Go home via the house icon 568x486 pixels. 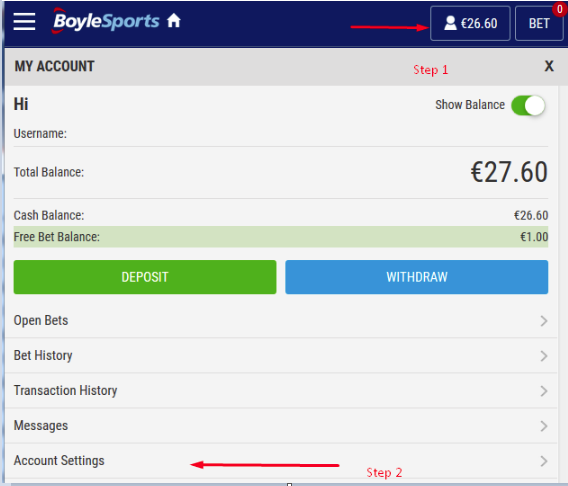[x=174, y=20]
